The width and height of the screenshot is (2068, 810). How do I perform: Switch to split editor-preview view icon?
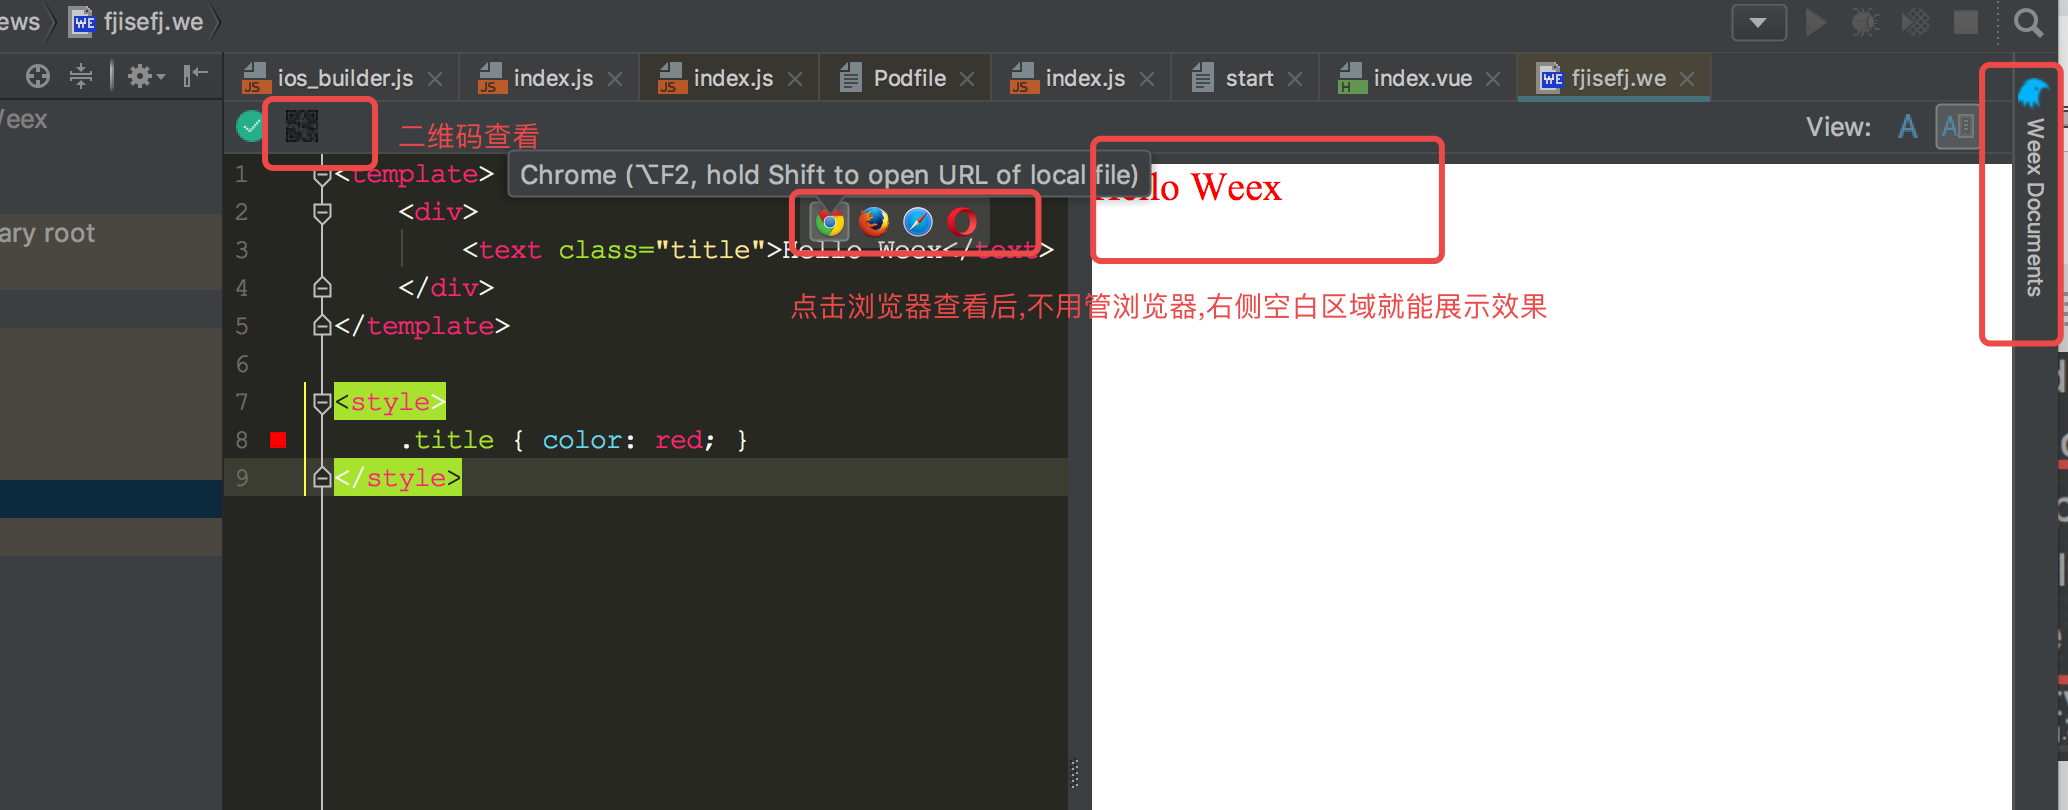(x=1957, y=127)
